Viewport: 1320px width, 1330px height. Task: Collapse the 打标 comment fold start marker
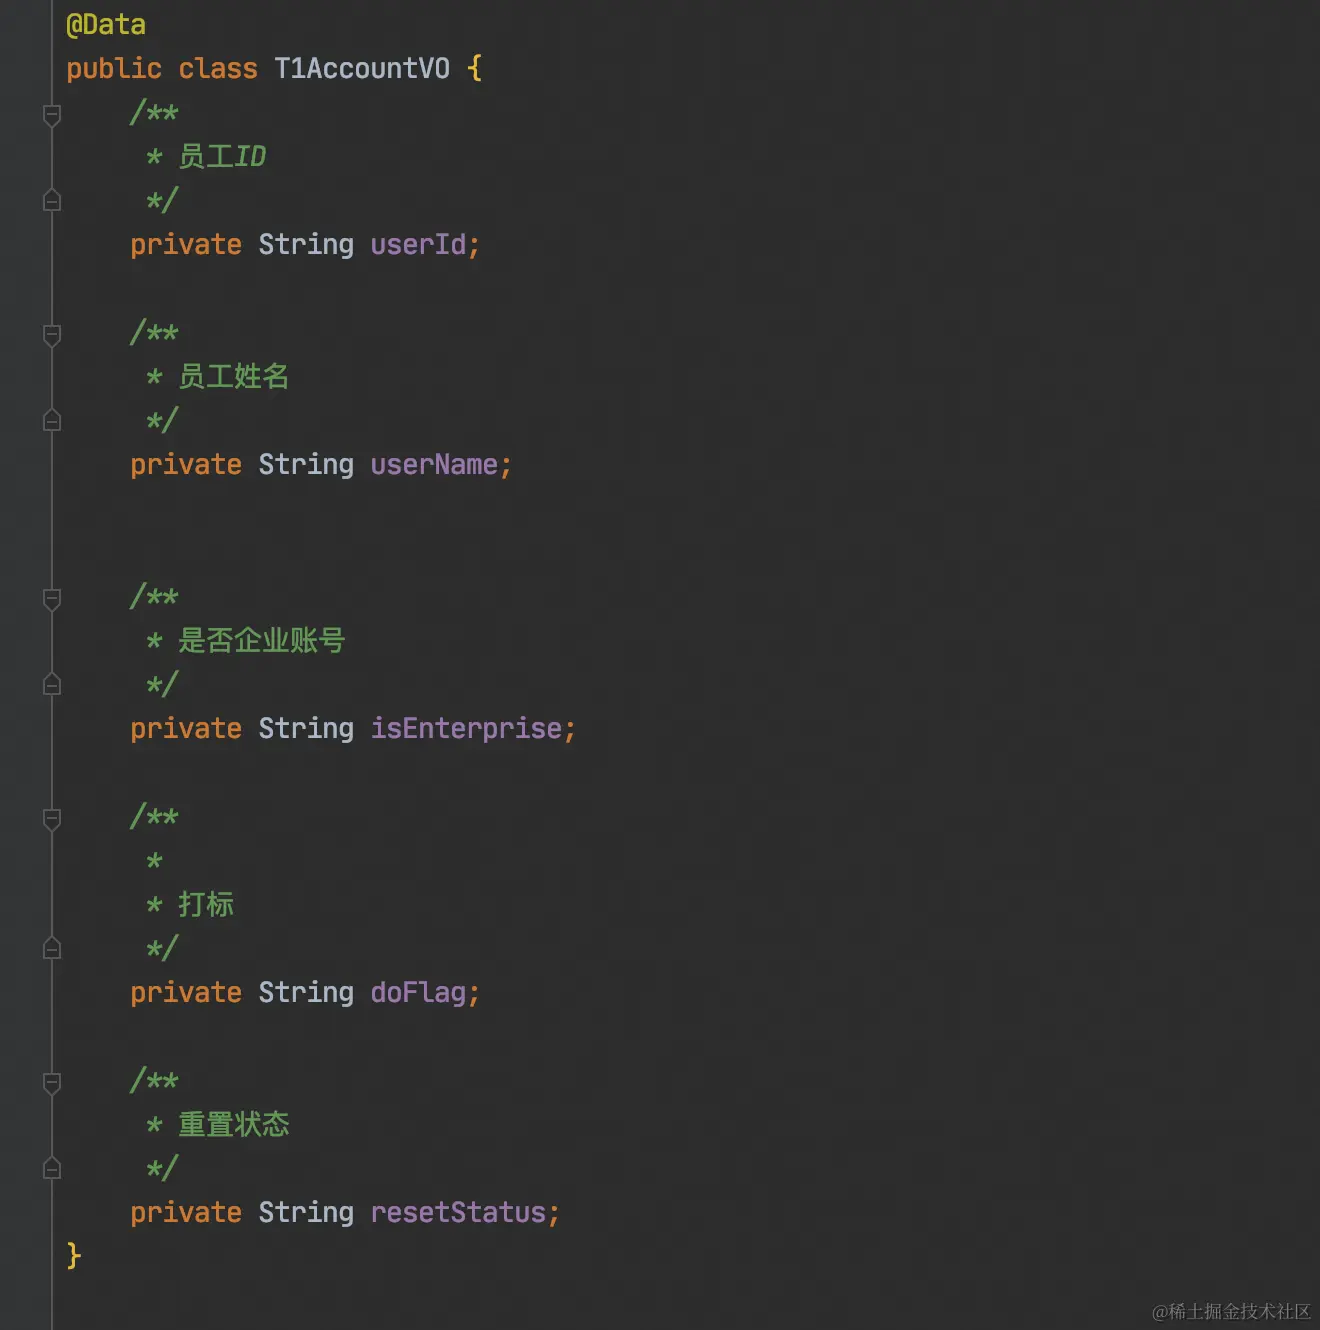tap(52, 819)
